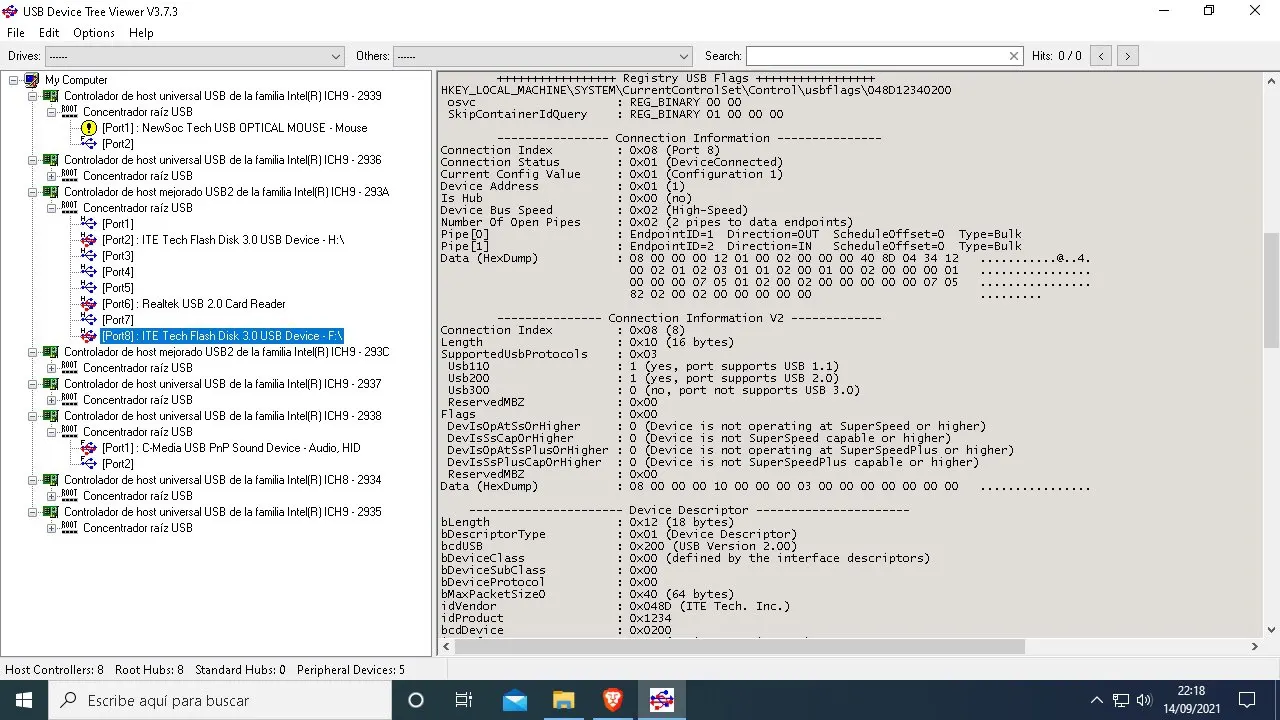Open the Edit menu

pos(49,33)
